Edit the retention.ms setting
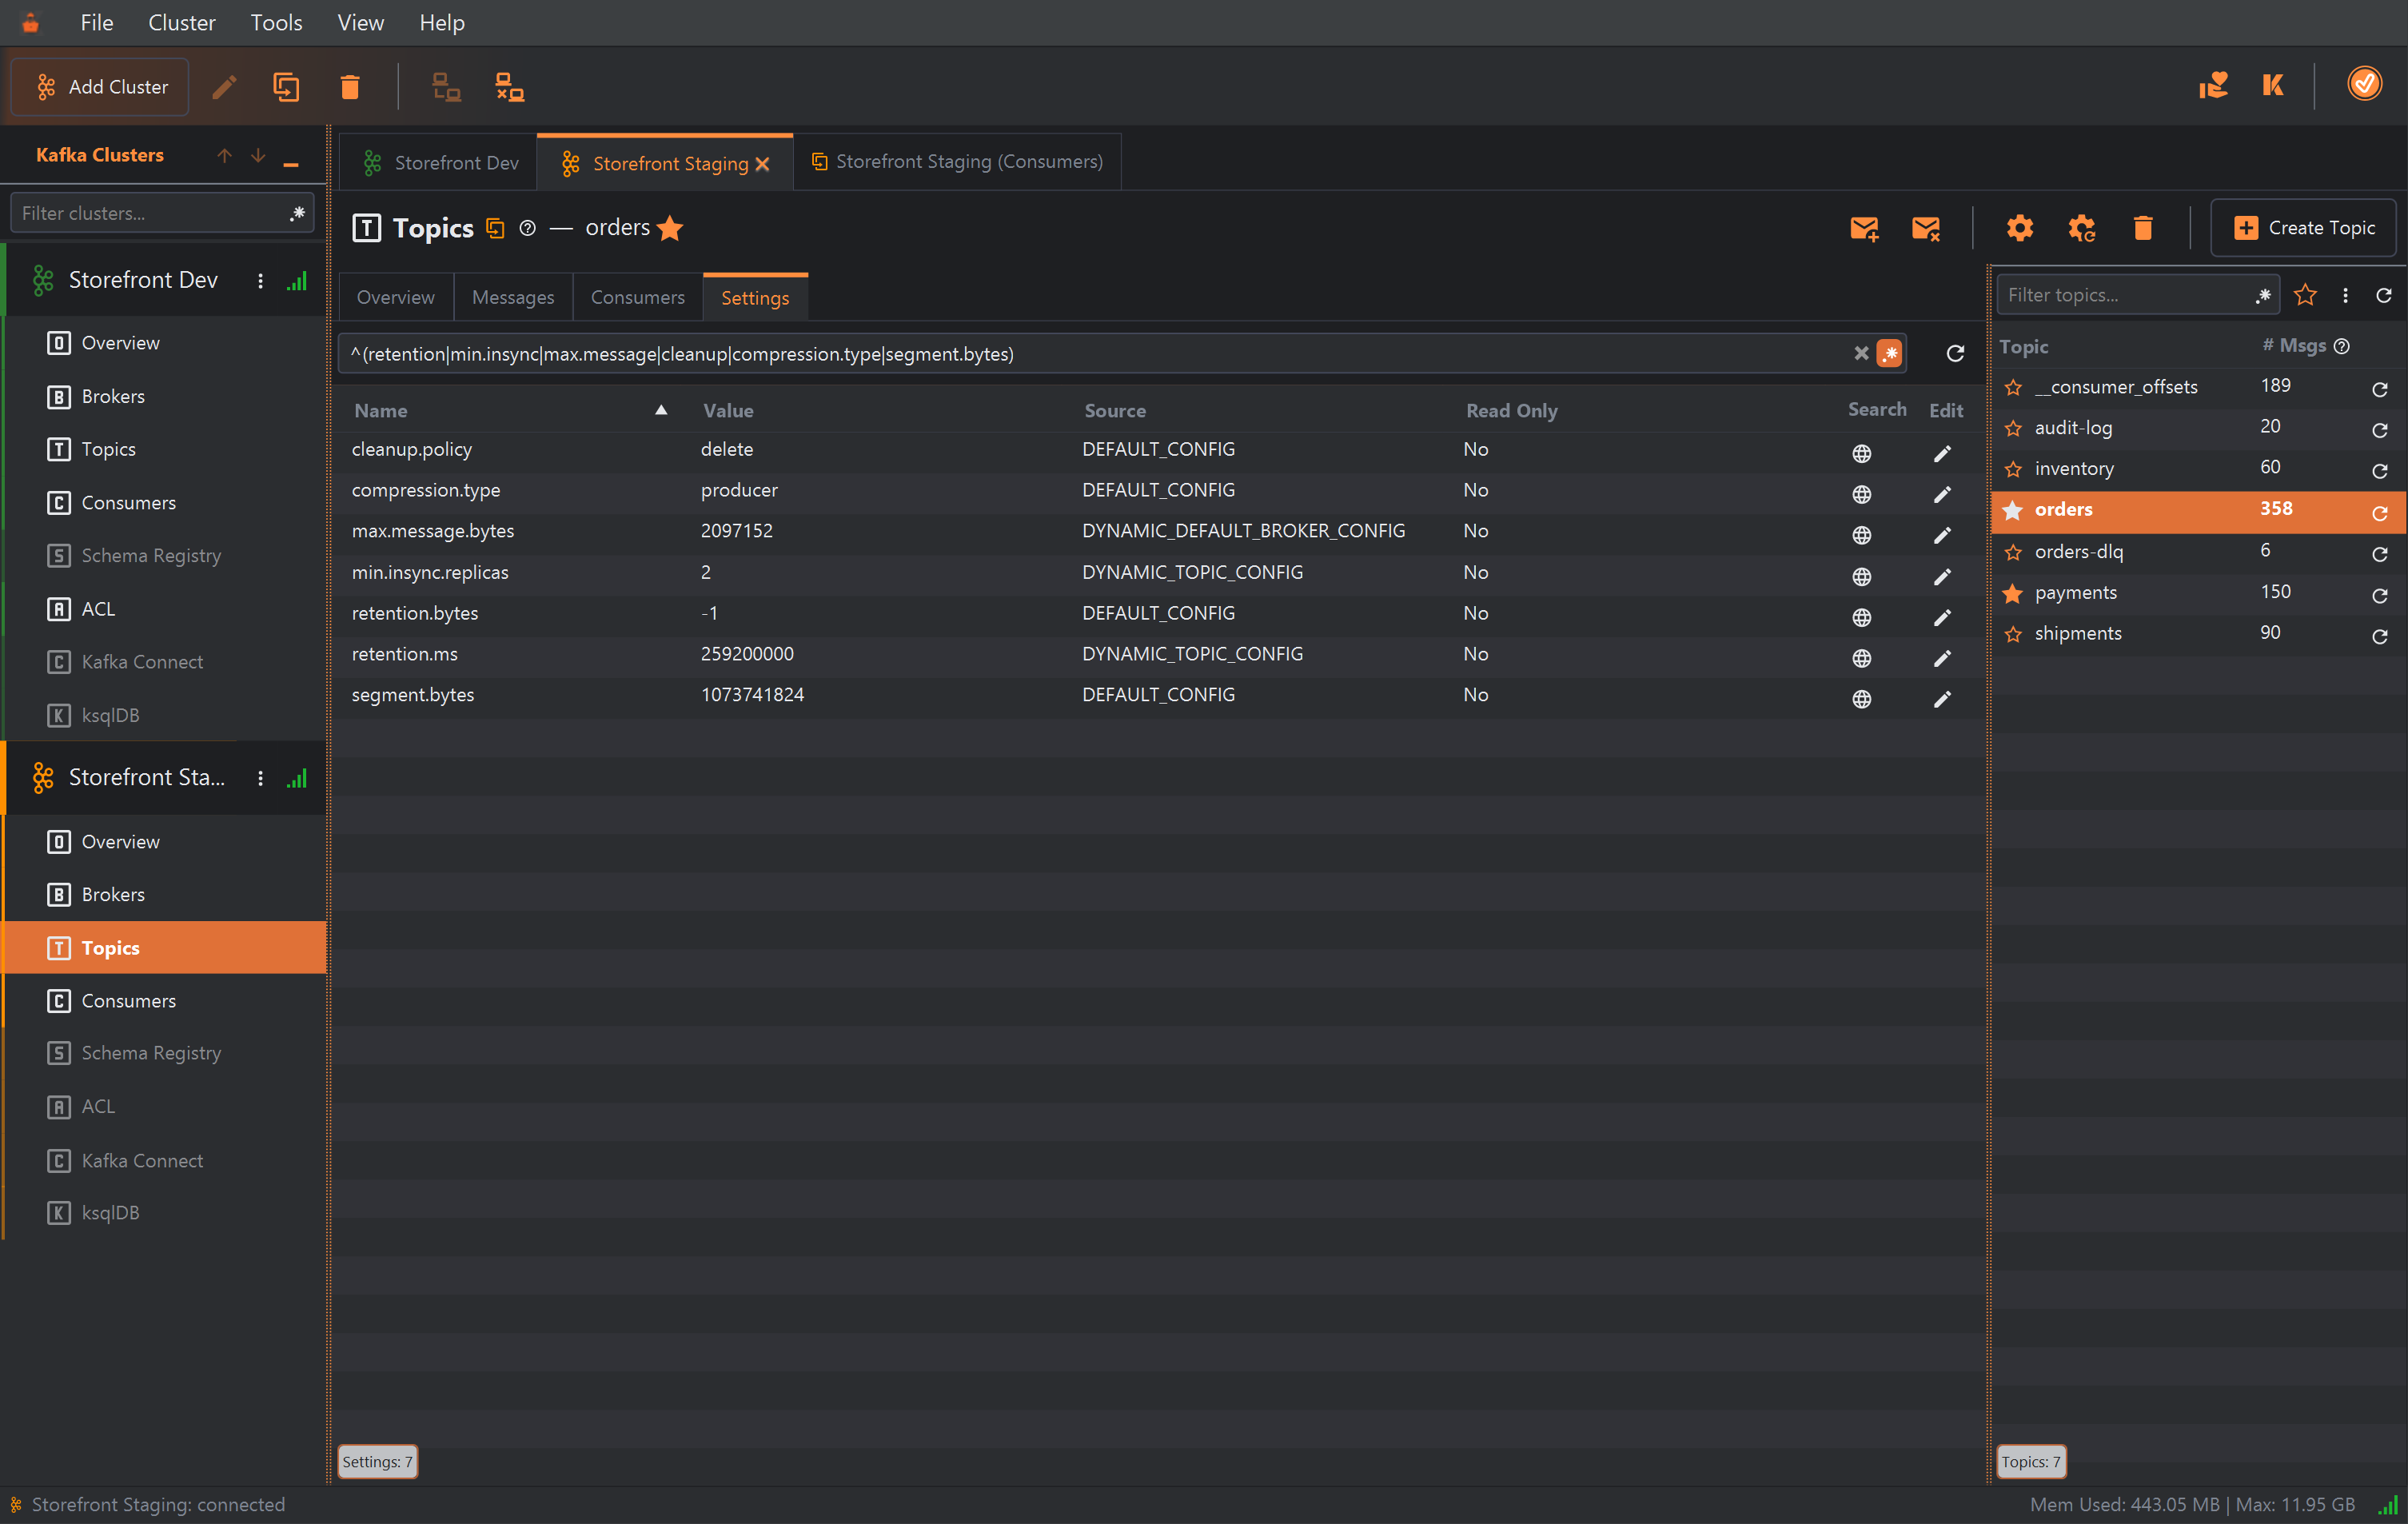 [x=1942, y=658]
